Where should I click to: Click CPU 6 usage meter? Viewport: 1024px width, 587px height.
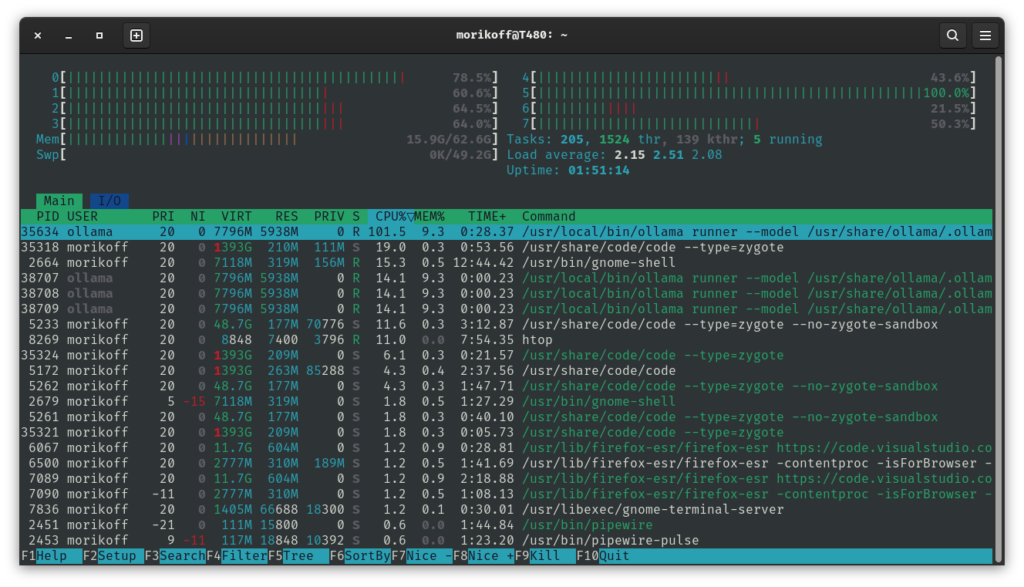click(x=749, y=108)
